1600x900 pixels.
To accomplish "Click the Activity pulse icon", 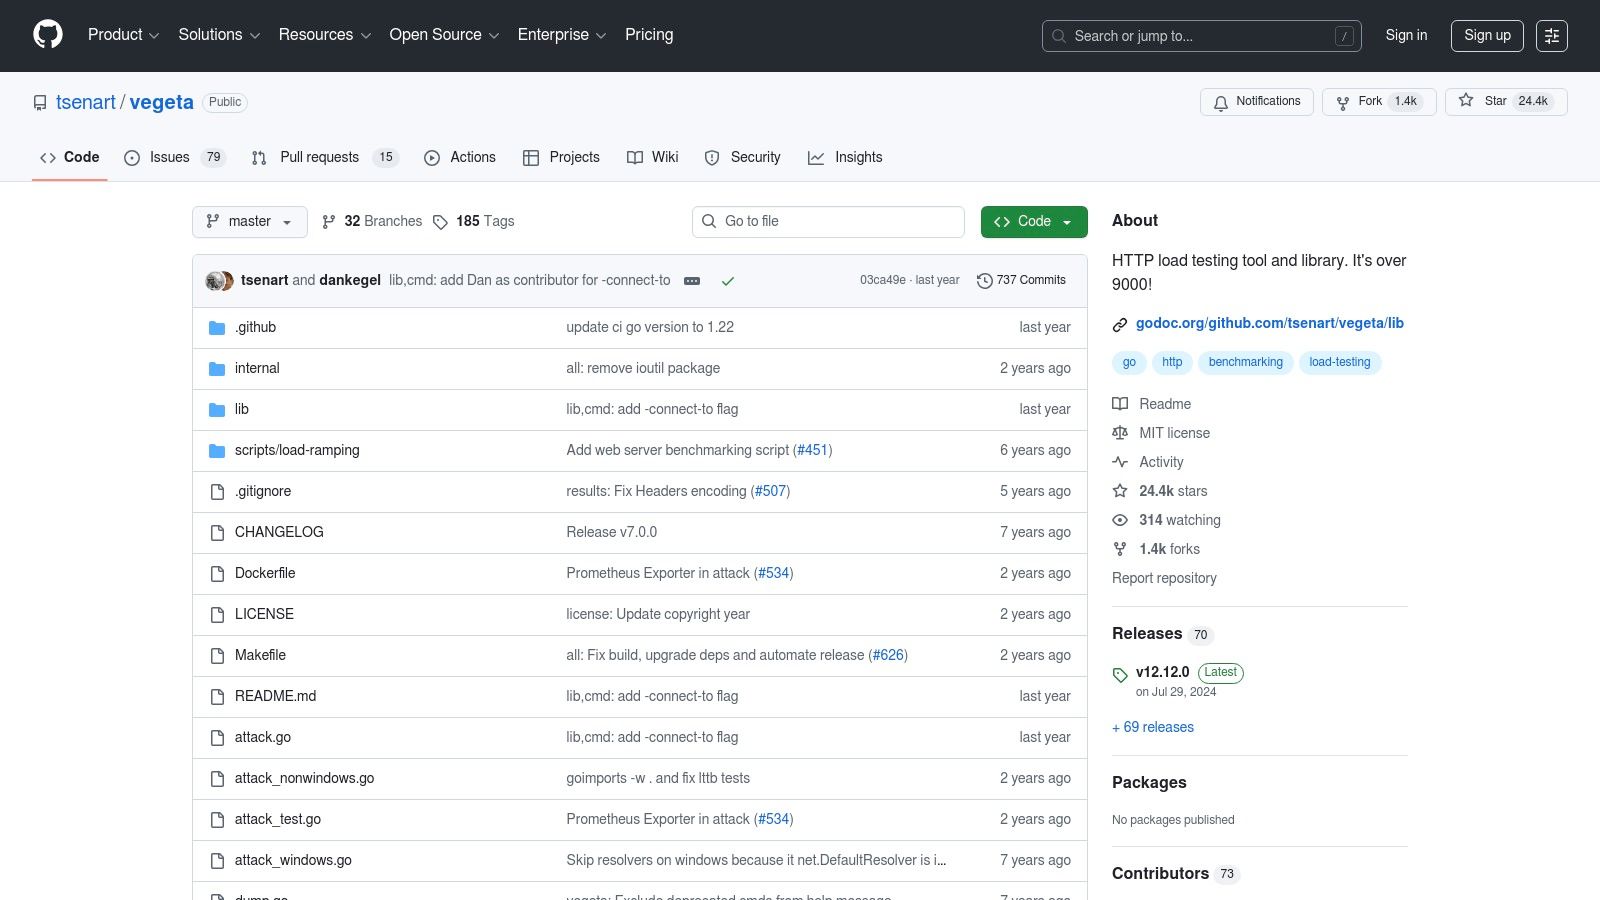I will coord(1120,462).
